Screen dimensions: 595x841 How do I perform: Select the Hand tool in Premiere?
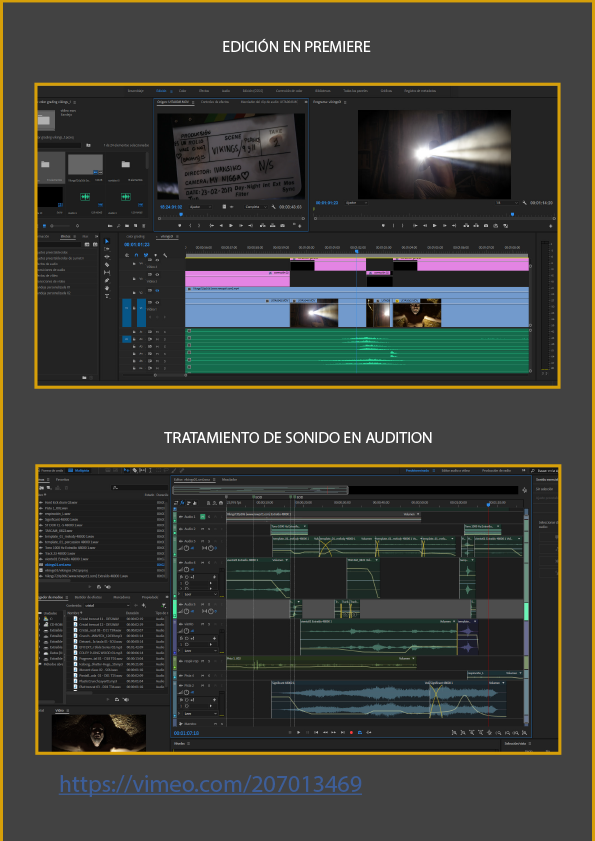click(107, 288)
